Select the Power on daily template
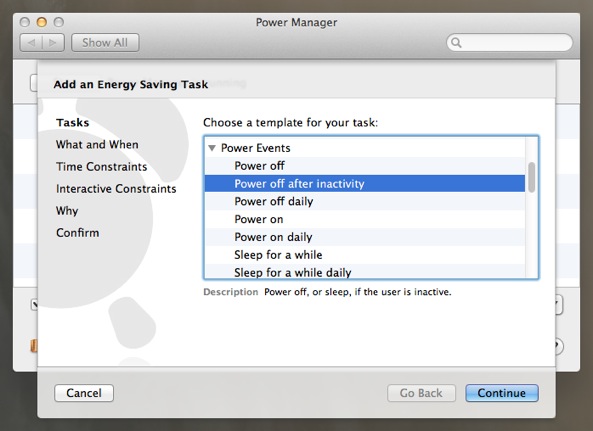The height and width of the screenshot is (431, 593). (x=365, y=237)
